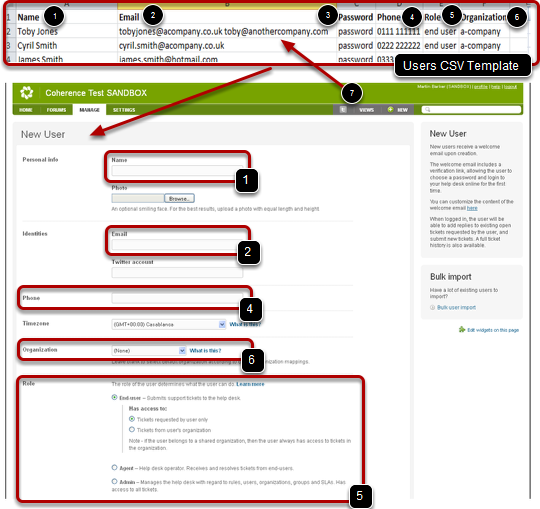Open the Bulk user import link

point(456,307)
